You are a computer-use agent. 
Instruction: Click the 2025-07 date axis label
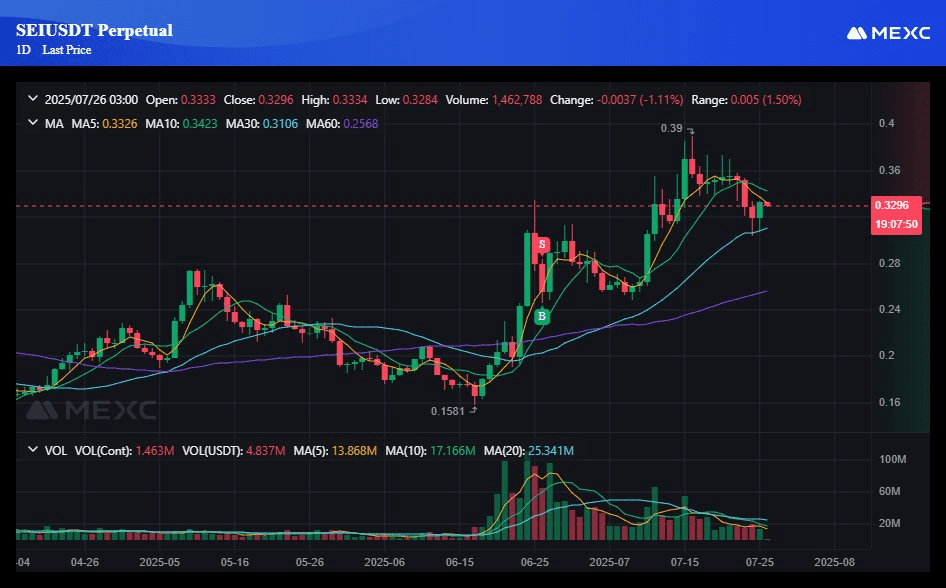tap(609, 562)
